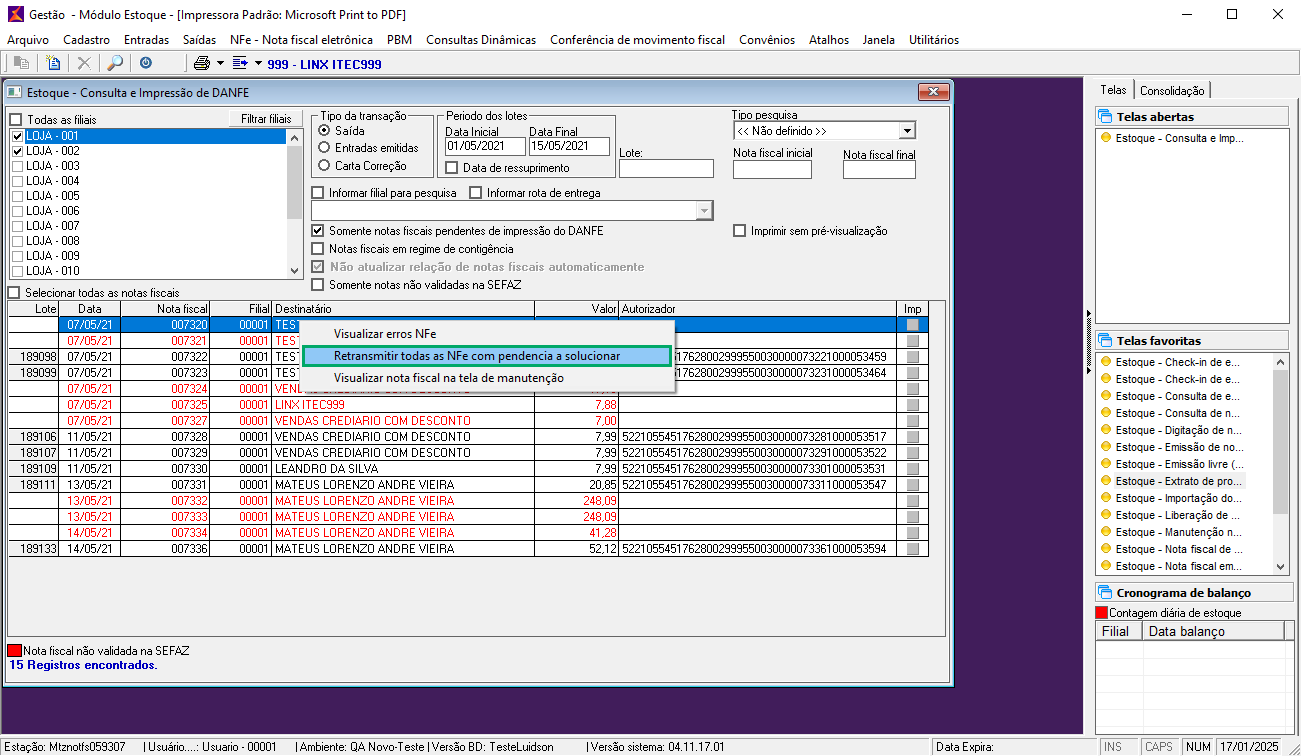Check Informar filial para pesquisa
1301x756 pixels.
(x=318, y=193)
